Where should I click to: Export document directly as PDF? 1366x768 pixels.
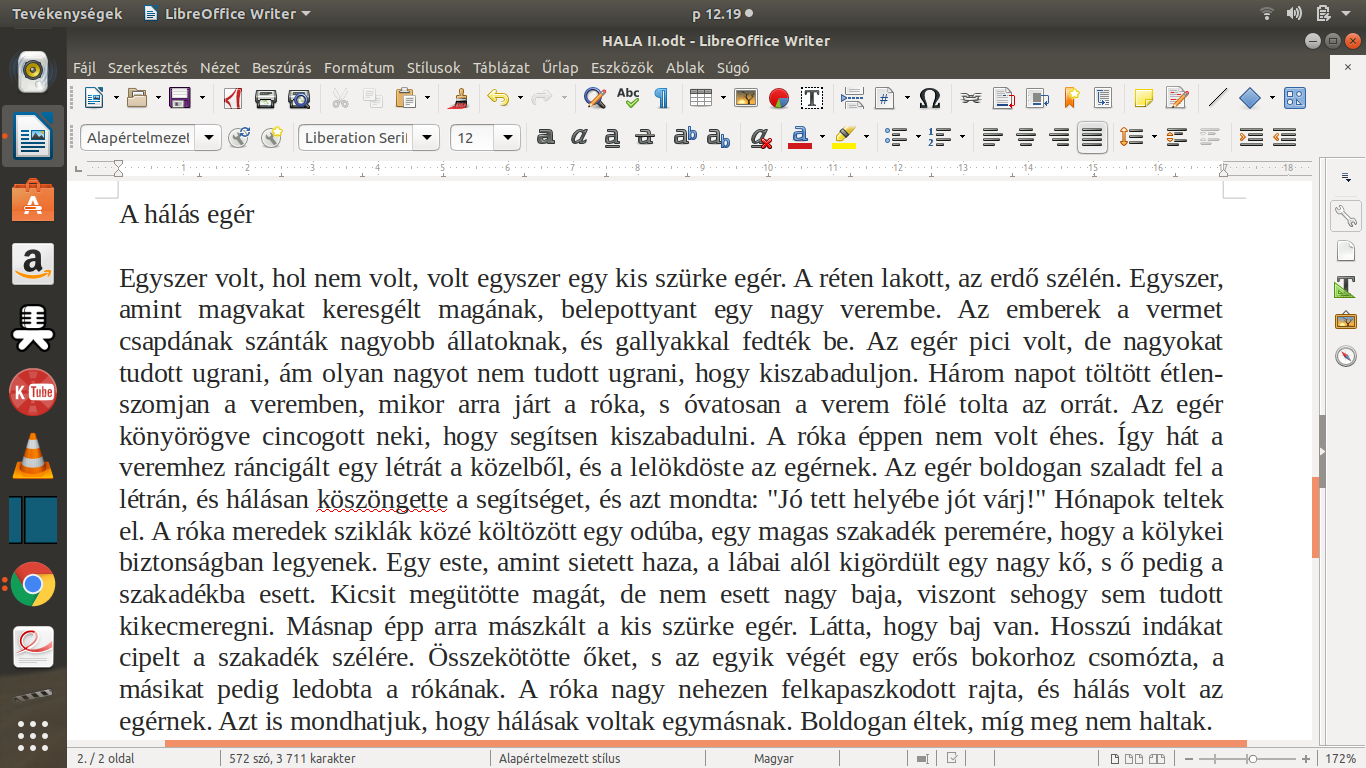[x=233, y=98]
